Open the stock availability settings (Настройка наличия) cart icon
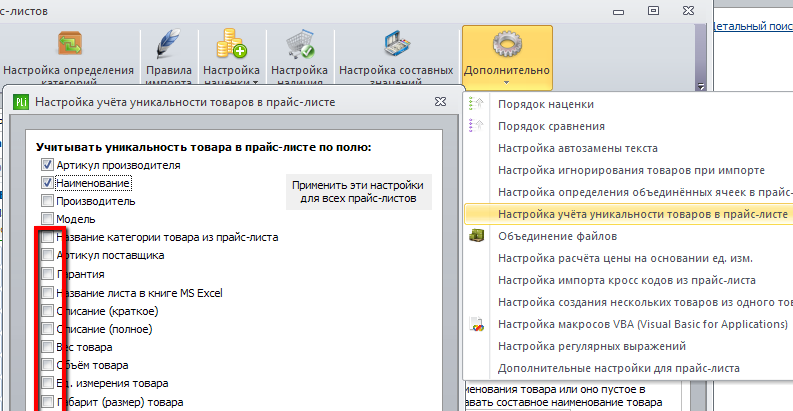 (x=299, y=44)
